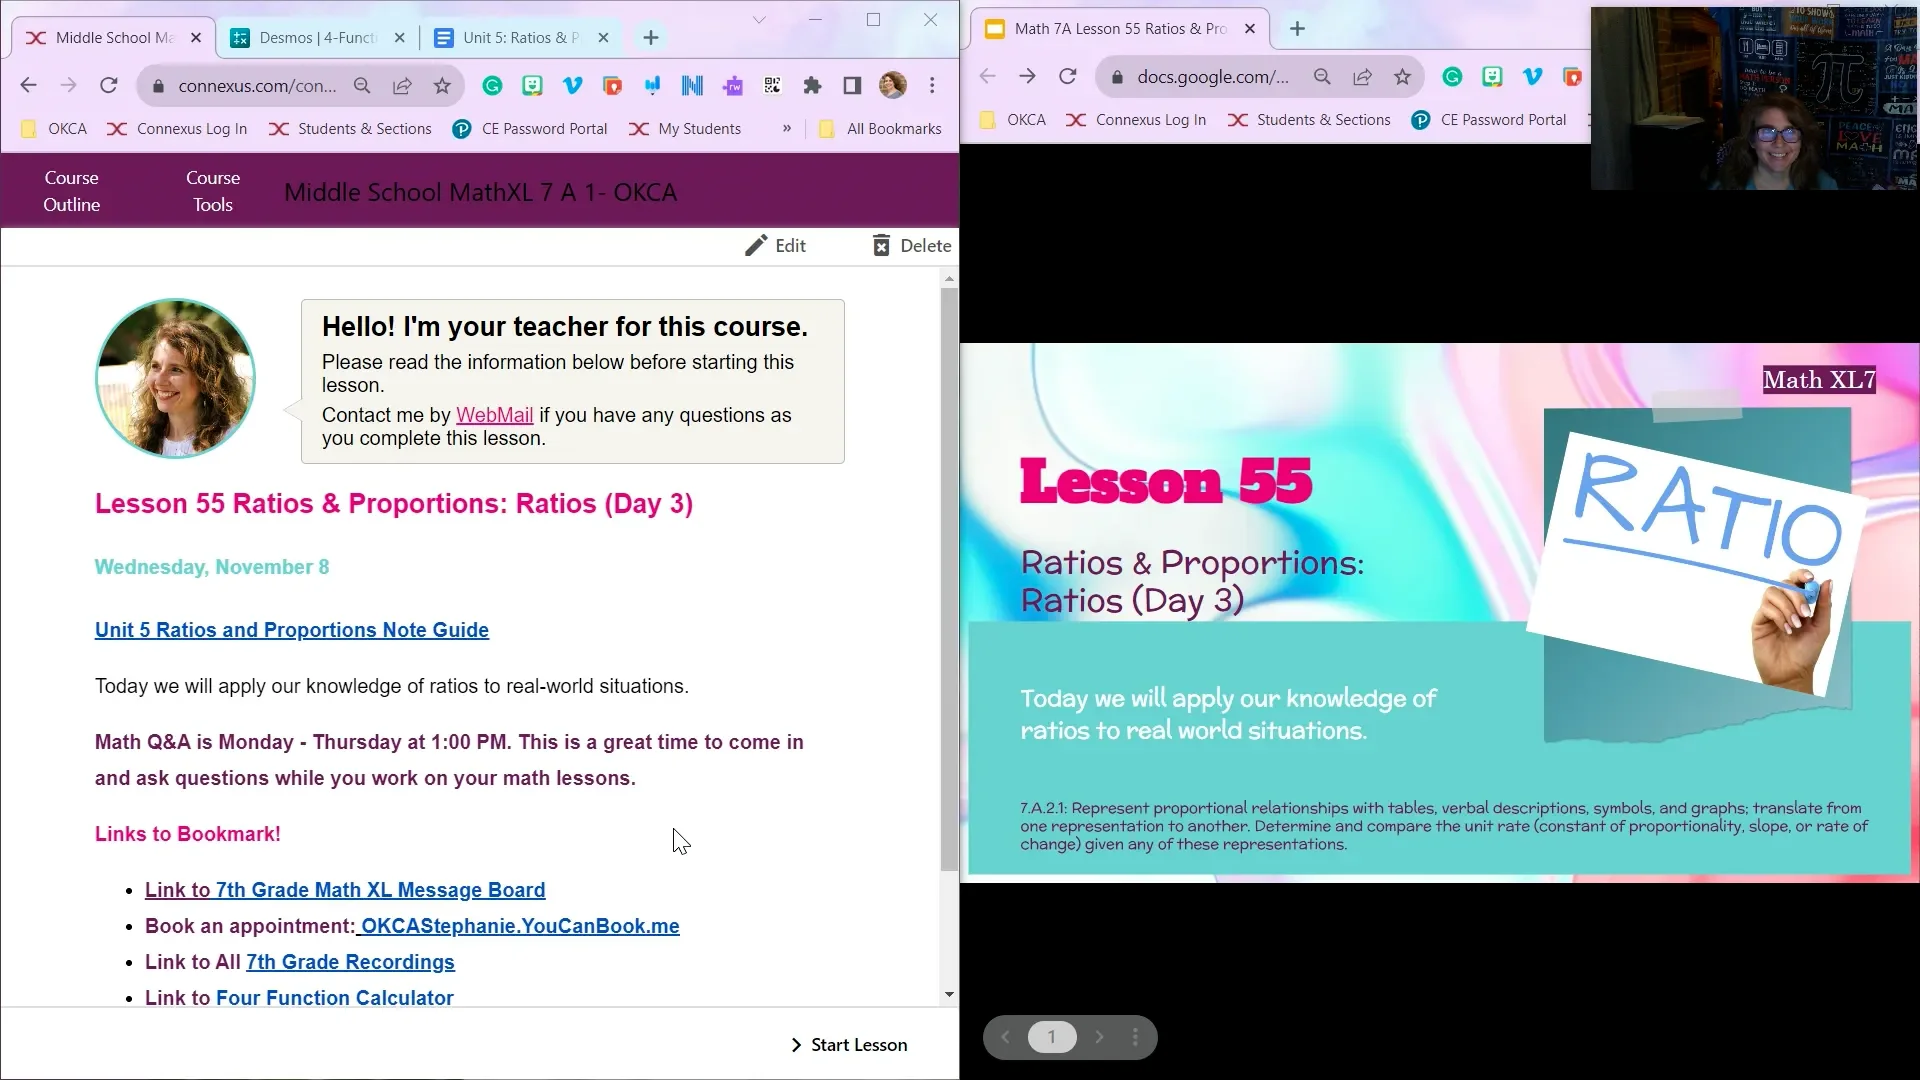Click the search icon in the Connexus address bar
The image size is (1920, 1080).
coord(363,86)
